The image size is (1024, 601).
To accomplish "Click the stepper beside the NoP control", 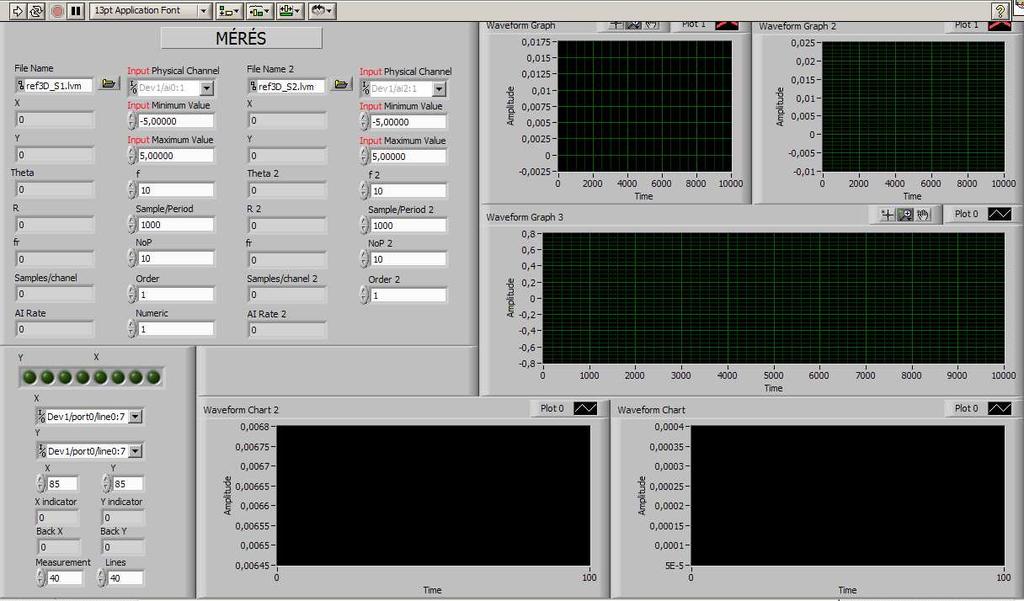I will click(x=132, y=258).
